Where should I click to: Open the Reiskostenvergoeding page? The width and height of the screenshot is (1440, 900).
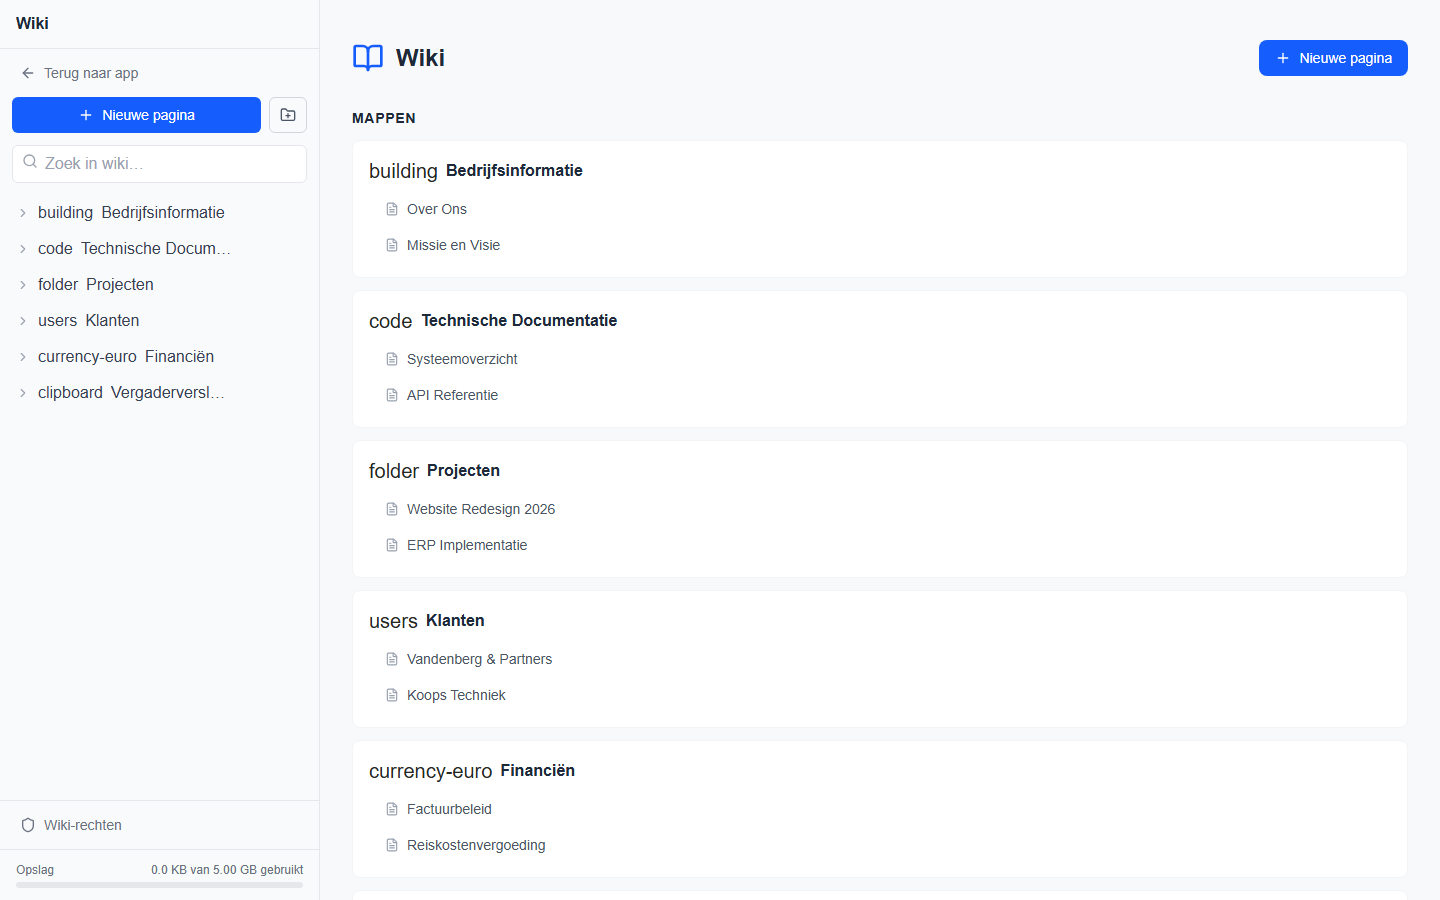(x=476, y=845)
